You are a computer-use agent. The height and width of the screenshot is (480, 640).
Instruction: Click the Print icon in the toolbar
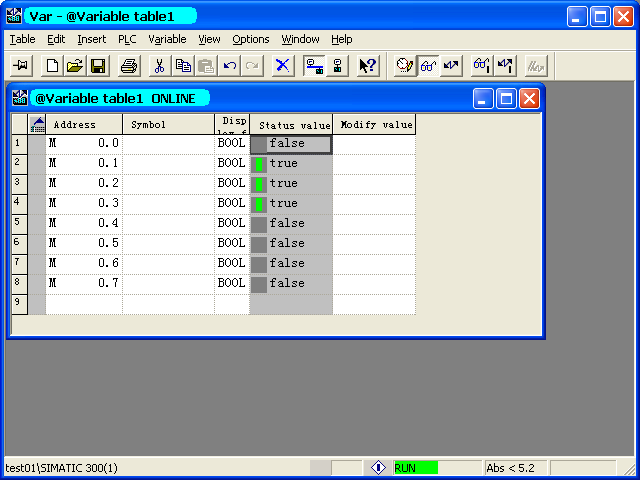[x=128, y=66]
